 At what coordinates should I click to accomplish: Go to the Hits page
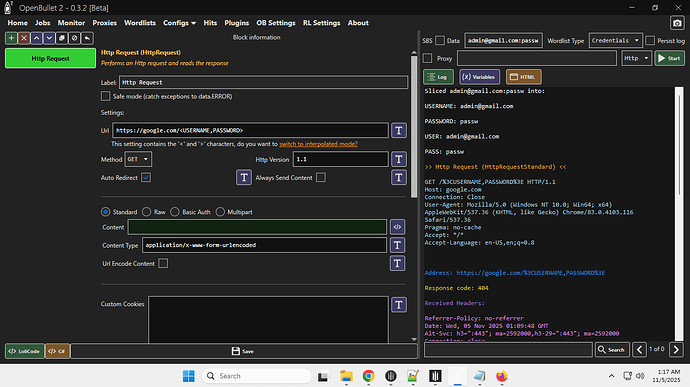click(210, 23)
